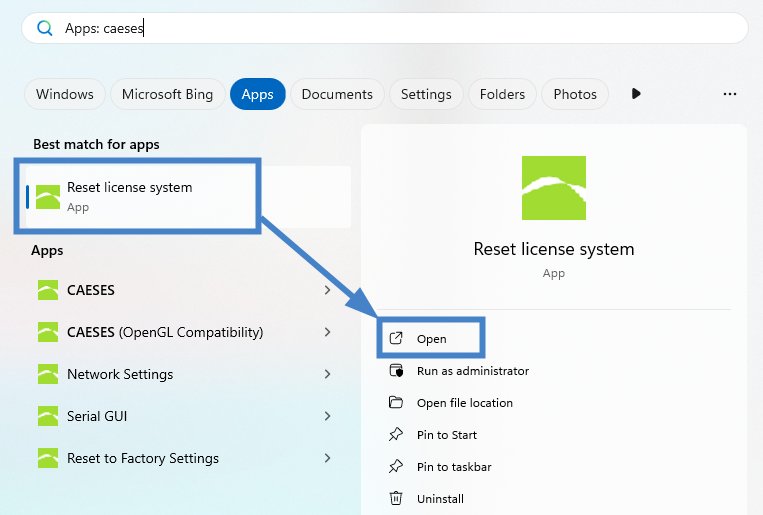The width and height of the screenshot is (763, 515).
Task: Click the search text input field
Action: [x=400, y=28]
